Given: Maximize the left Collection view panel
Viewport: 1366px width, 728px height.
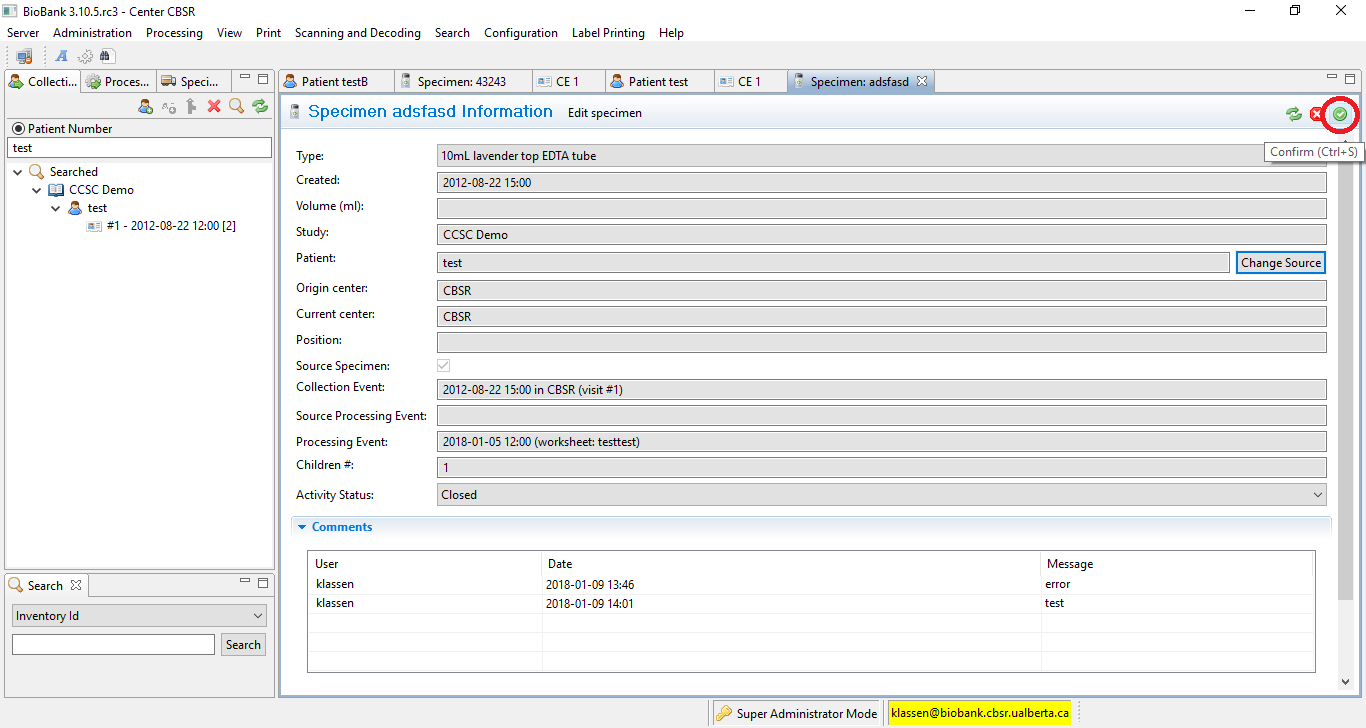Looking at the screenshot, I should [x=263, y=78].
